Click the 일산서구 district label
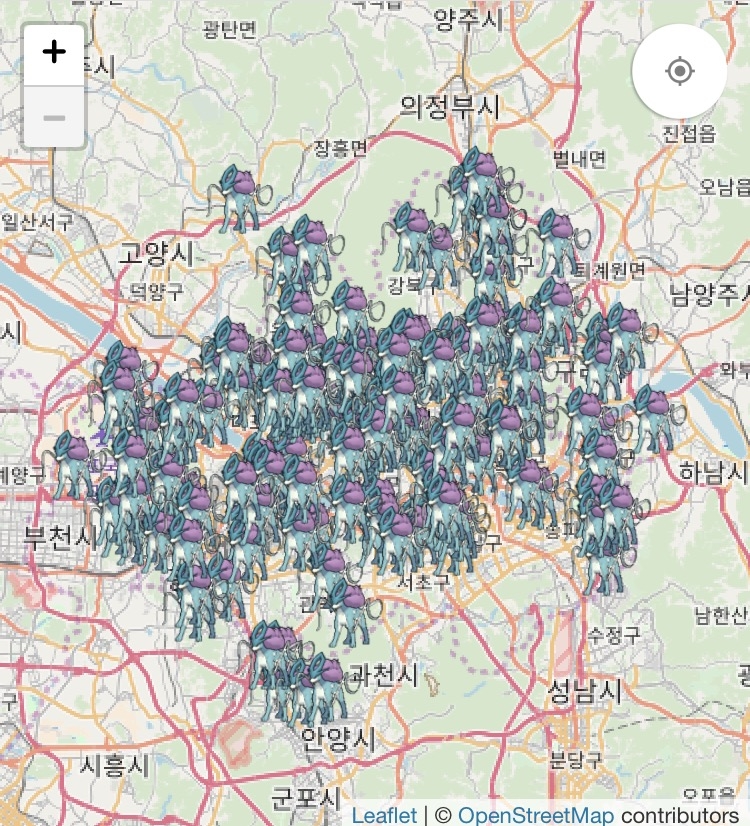Image resolution: width=750 pixels, height=826 pixels. [37, 222]
